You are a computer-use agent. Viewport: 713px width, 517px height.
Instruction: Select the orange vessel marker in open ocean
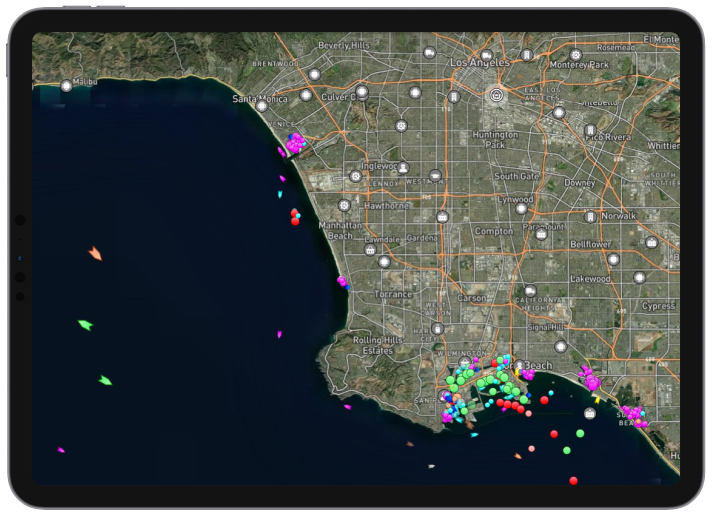click(x=95, y=254)
